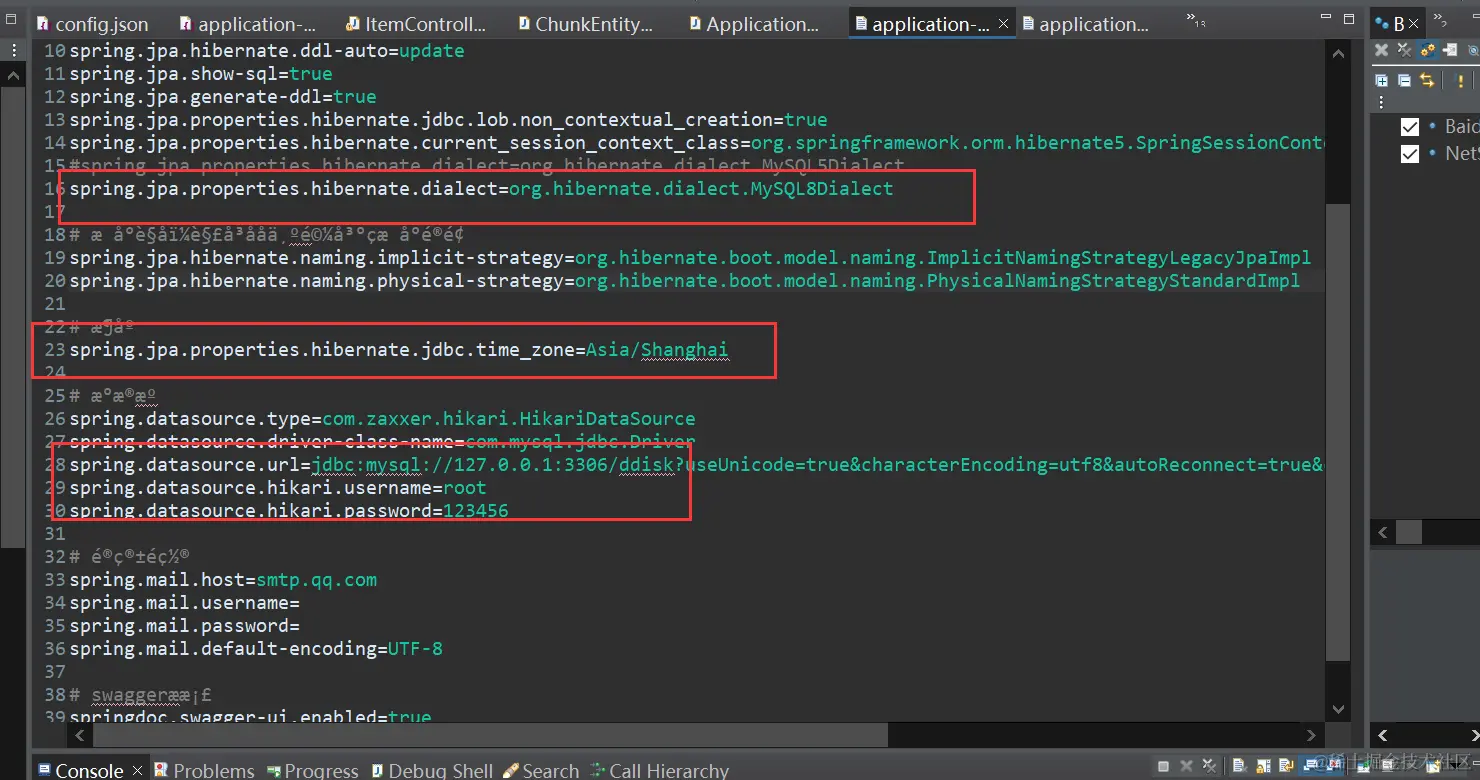Click the ddl-auto value update on line 10
This screenshot has height=780, width=1480.
pyautogui.click(x=431, y=51)
